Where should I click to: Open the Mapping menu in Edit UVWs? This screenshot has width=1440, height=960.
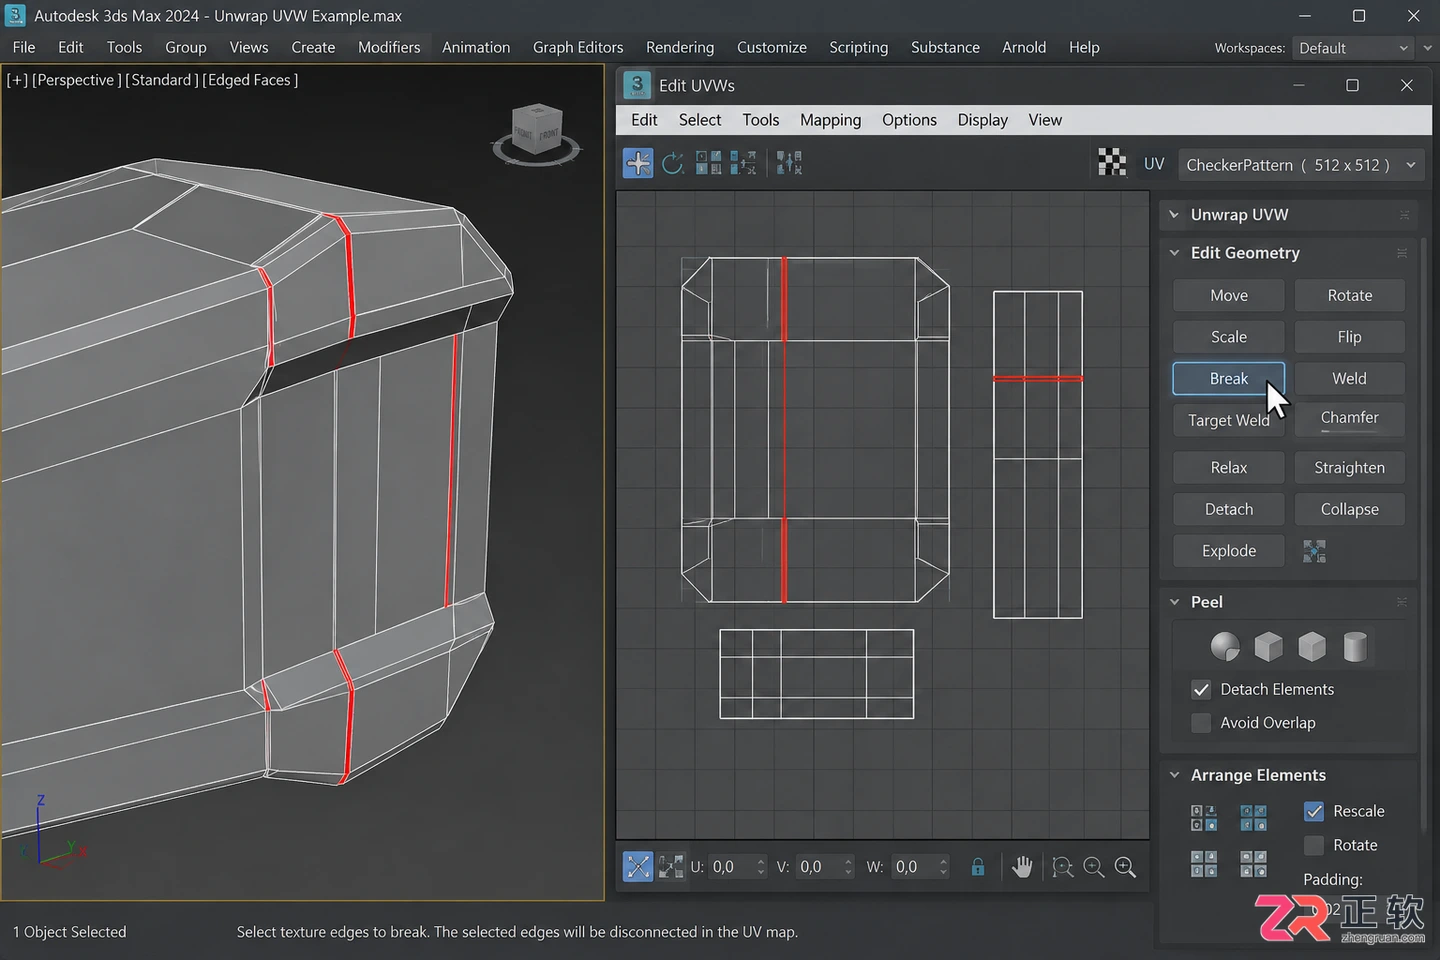pyautogui.click(x=830, y=120)
